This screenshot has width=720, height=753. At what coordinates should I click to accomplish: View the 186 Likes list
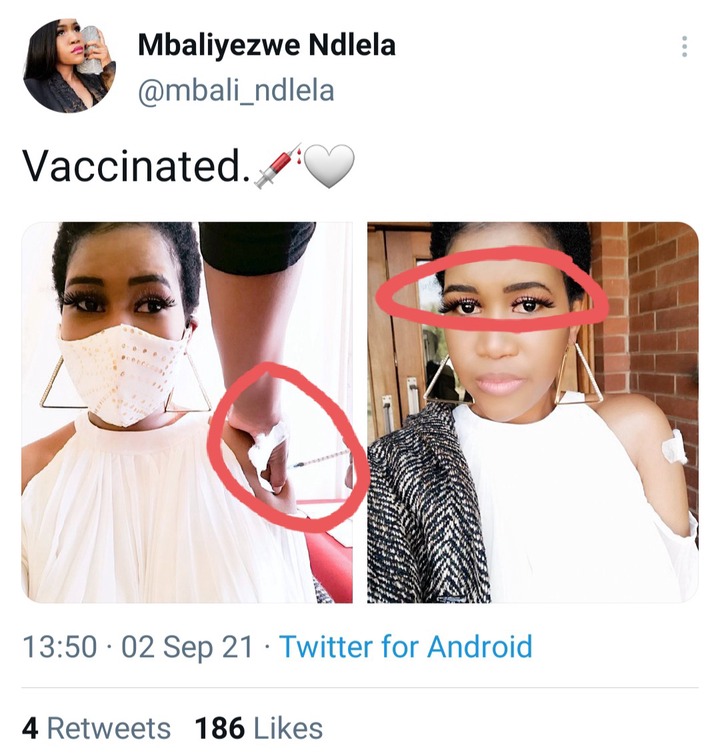click(259, 728)
